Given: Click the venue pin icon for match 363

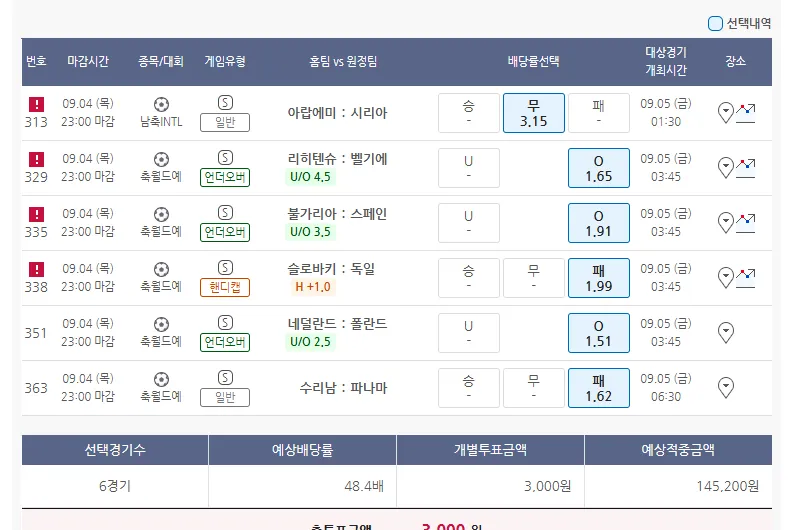Looking at the screenshot, I should (x=727, y=387).
